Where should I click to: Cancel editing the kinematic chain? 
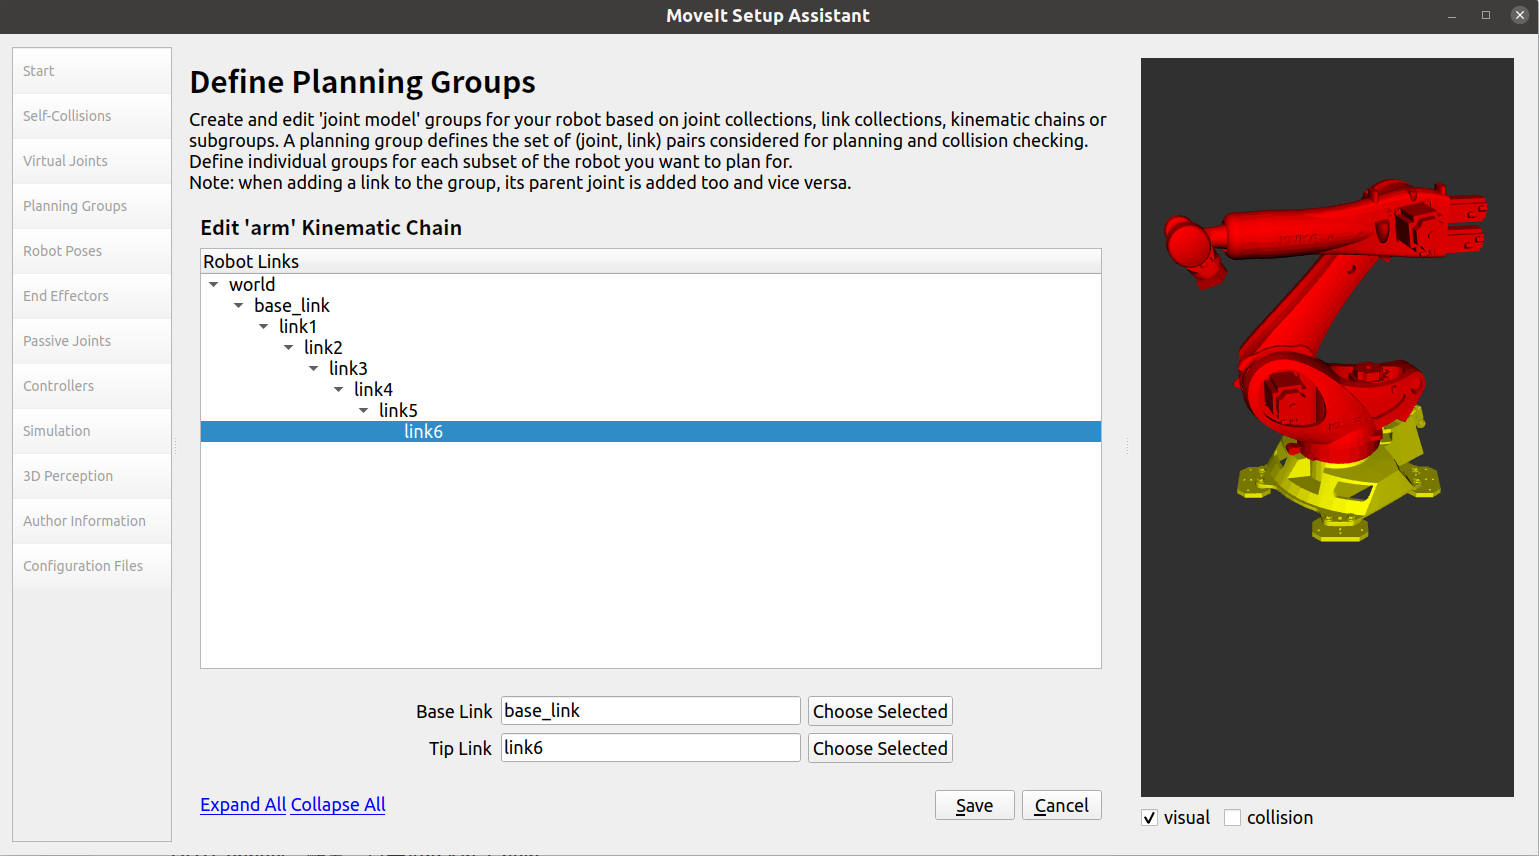pyautogui.click(x=1062, y=805)
